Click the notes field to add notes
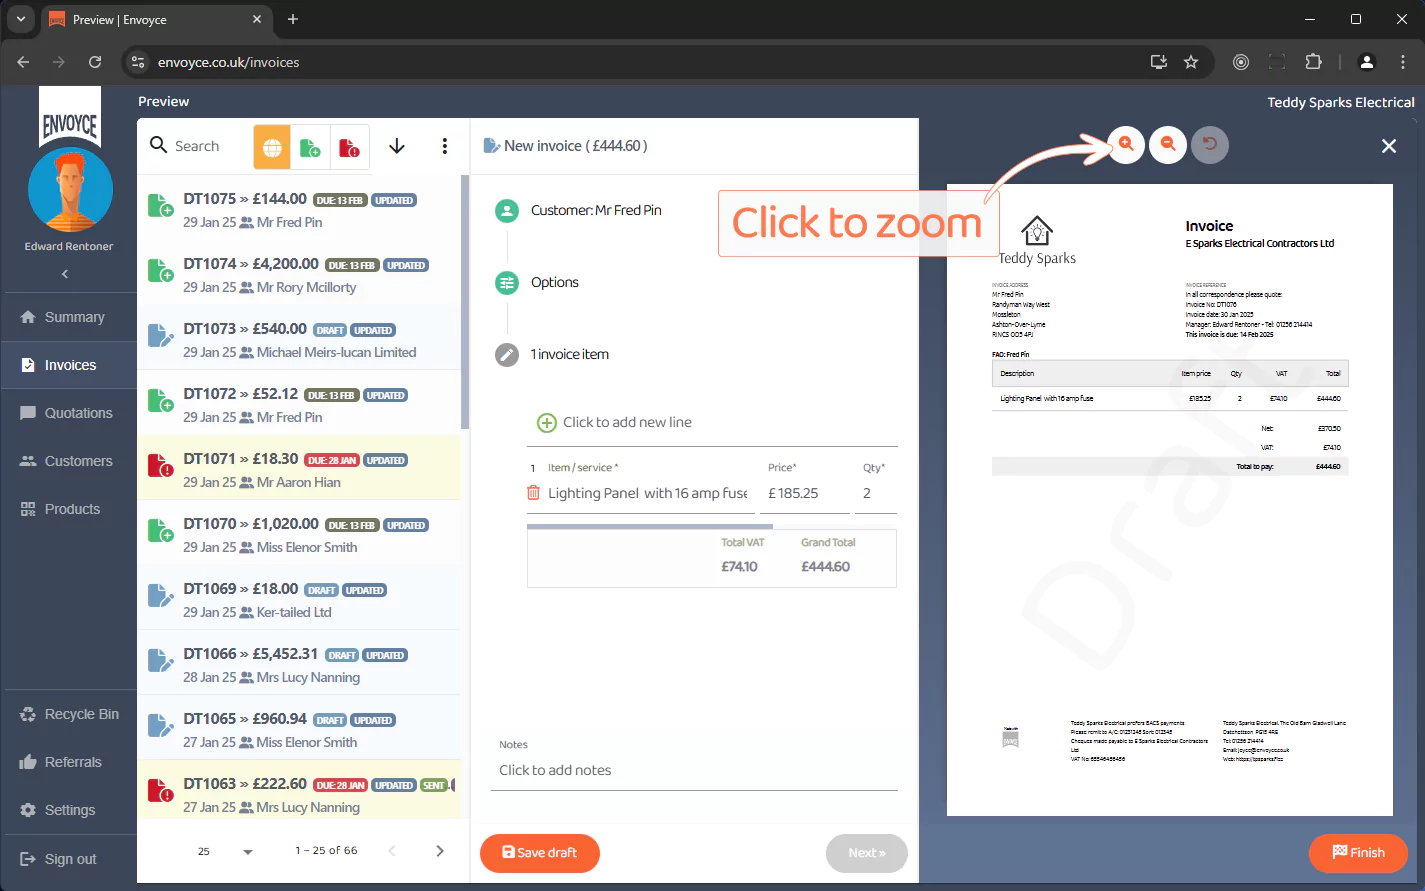 coord(694,770)
